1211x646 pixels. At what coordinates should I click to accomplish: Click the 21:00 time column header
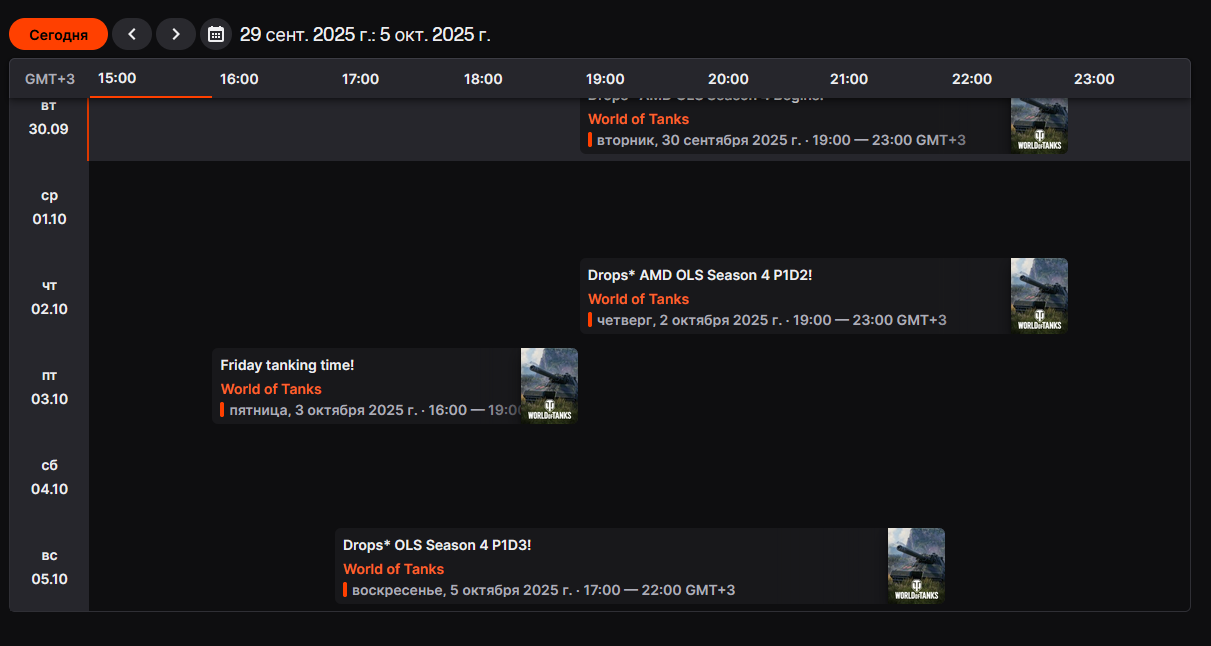coord(849,79)
